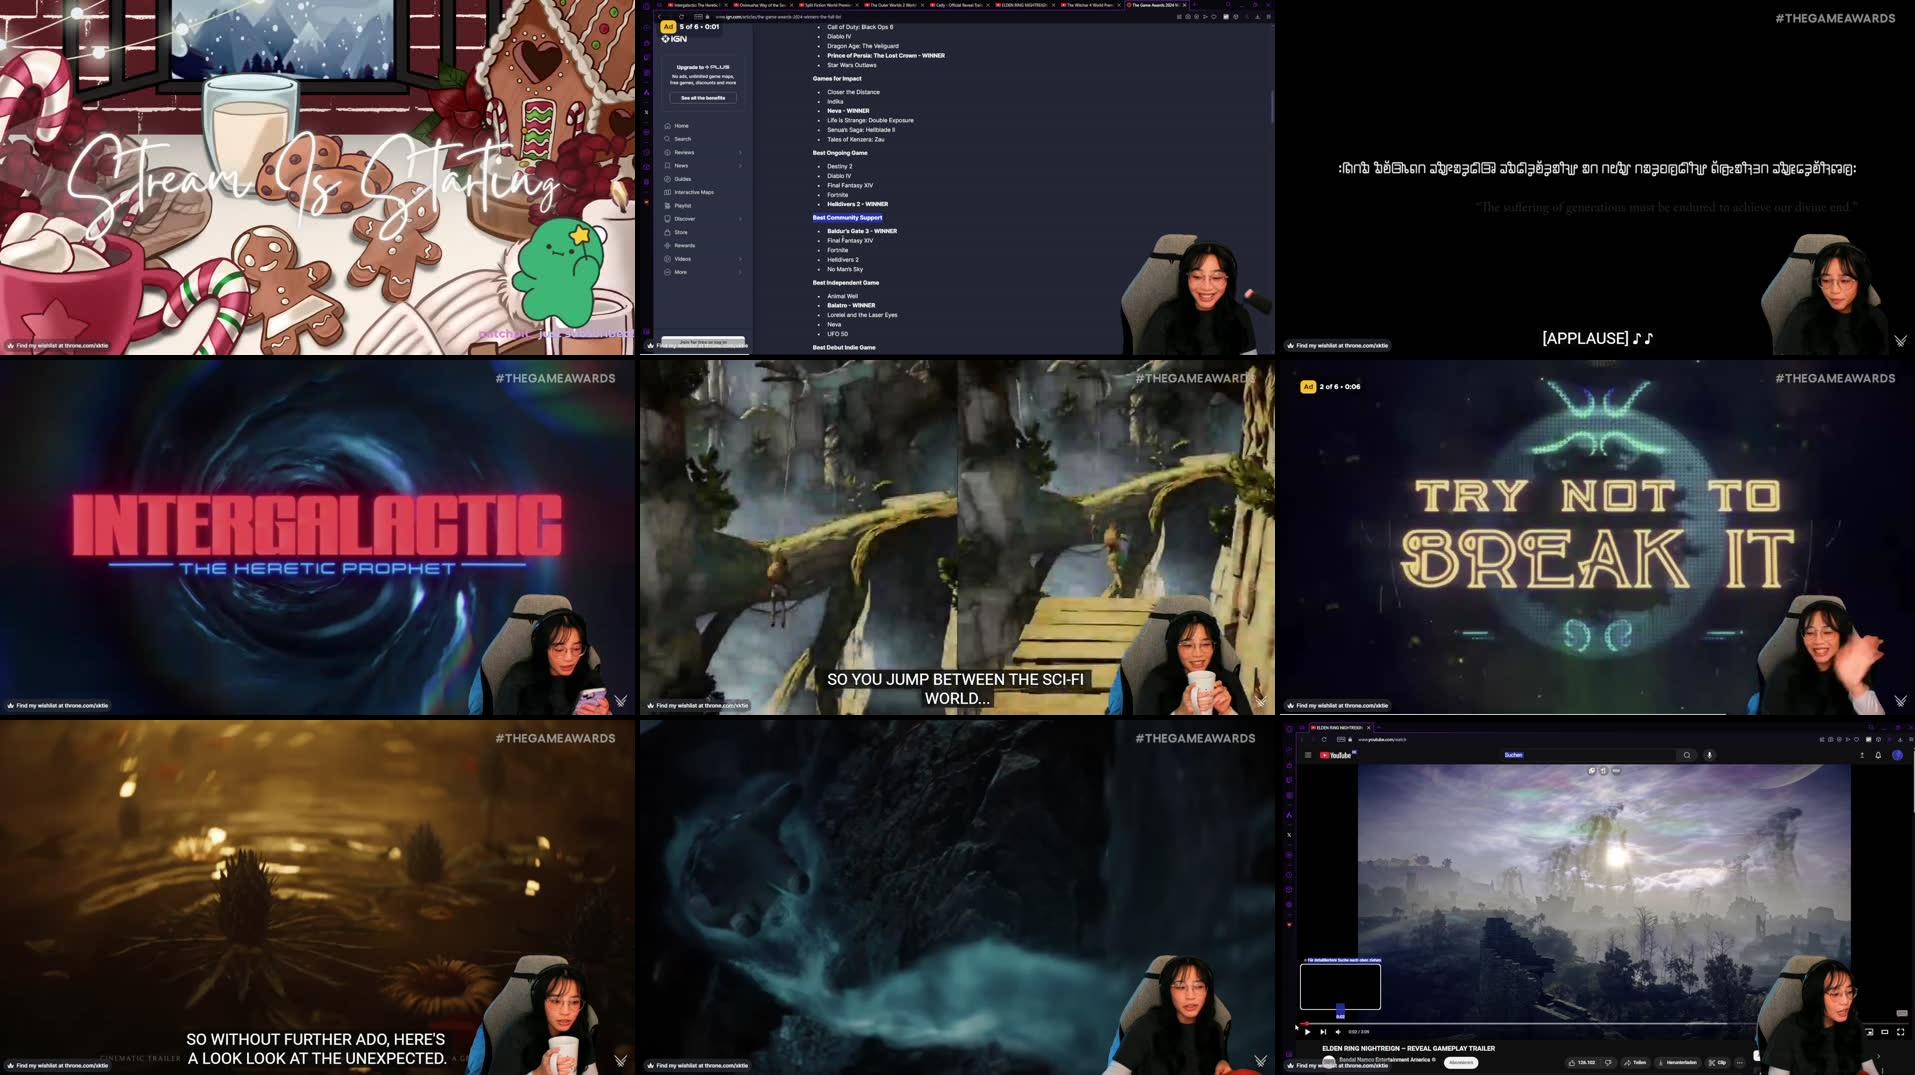Mute the YouTube player volume
Viewport: 1915px width, 1075px height.
point(1338,1032)
